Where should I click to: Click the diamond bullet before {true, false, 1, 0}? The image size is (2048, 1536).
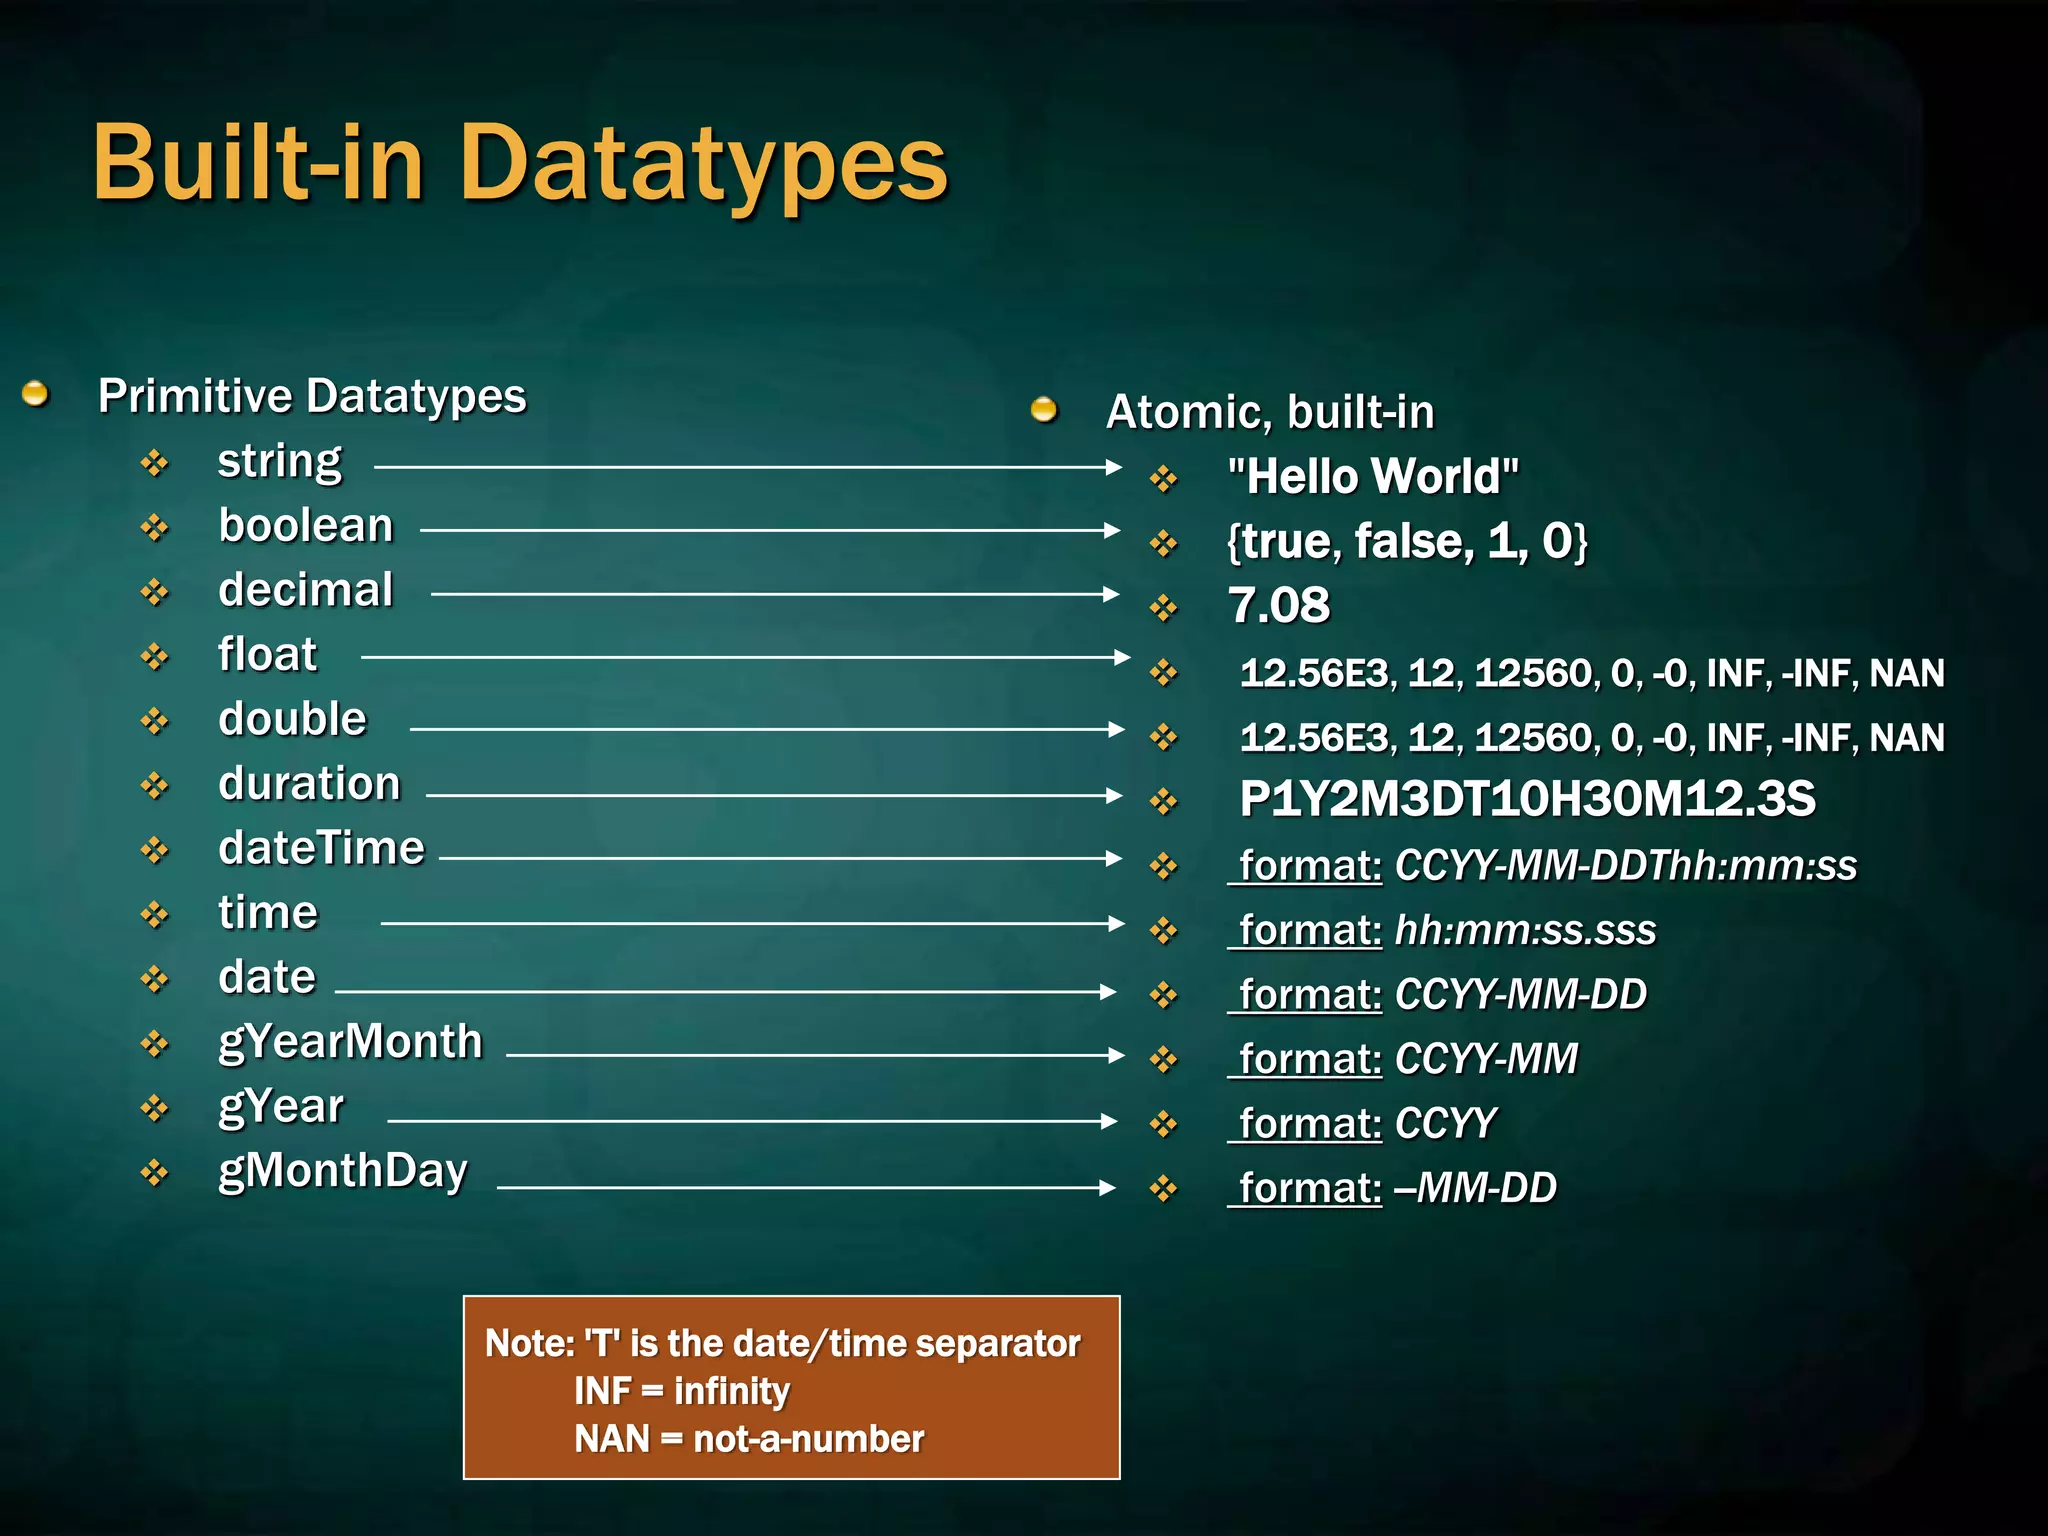click(x=1164, y=544)
